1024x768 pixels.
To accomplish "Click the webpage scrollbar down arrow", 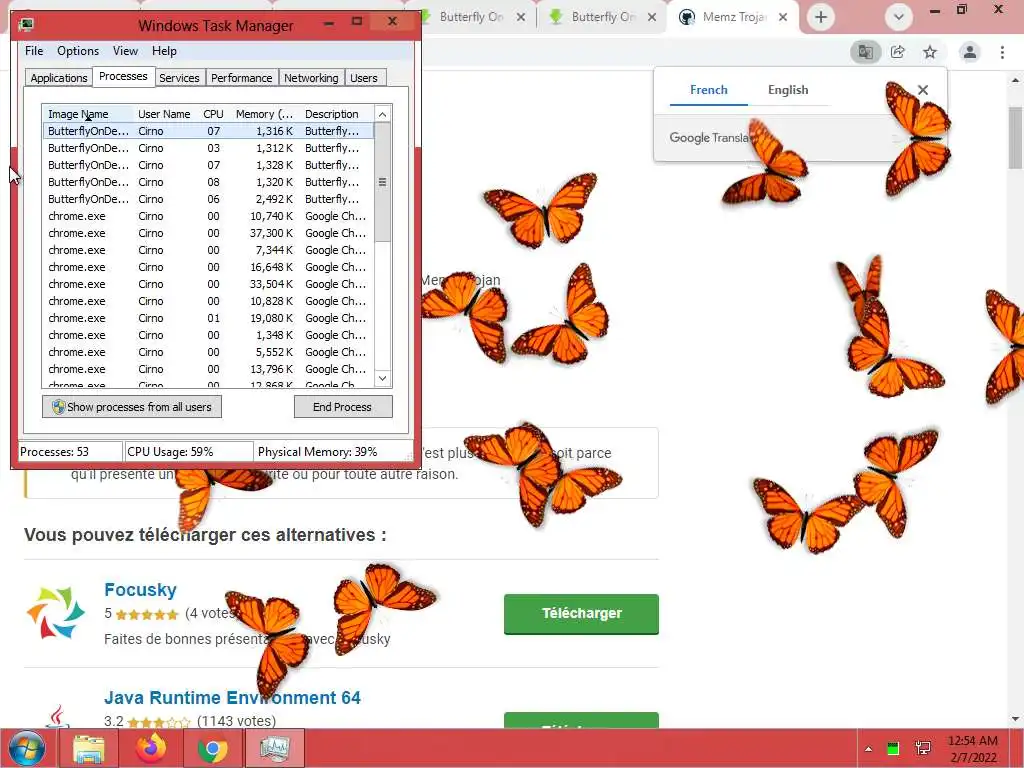I will (x=1016, y=719).
